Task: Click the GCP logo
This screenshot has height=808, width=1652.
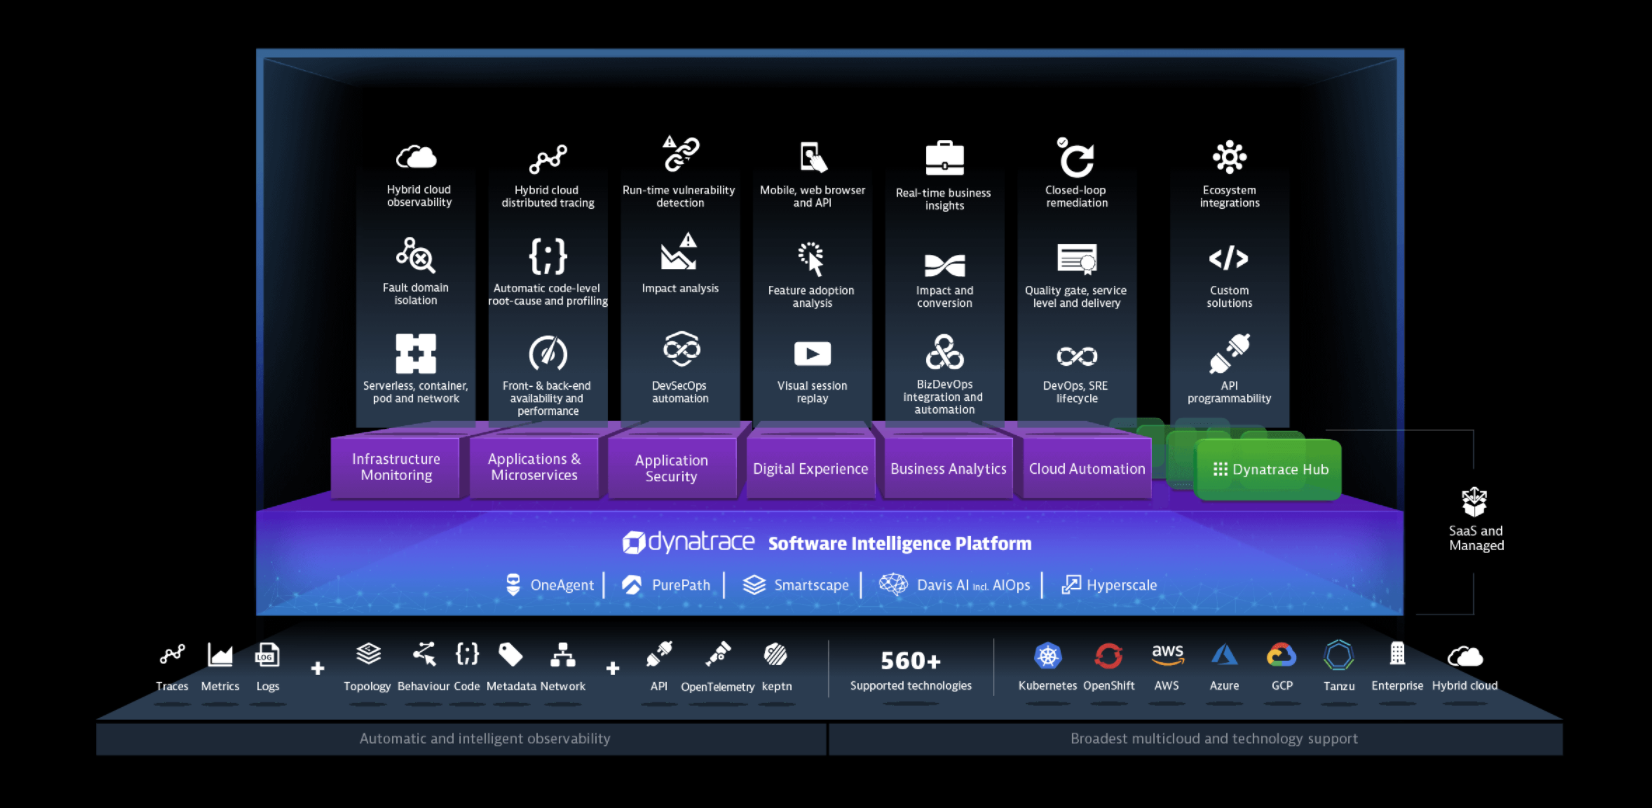Action: click(x=1281, y=655)
